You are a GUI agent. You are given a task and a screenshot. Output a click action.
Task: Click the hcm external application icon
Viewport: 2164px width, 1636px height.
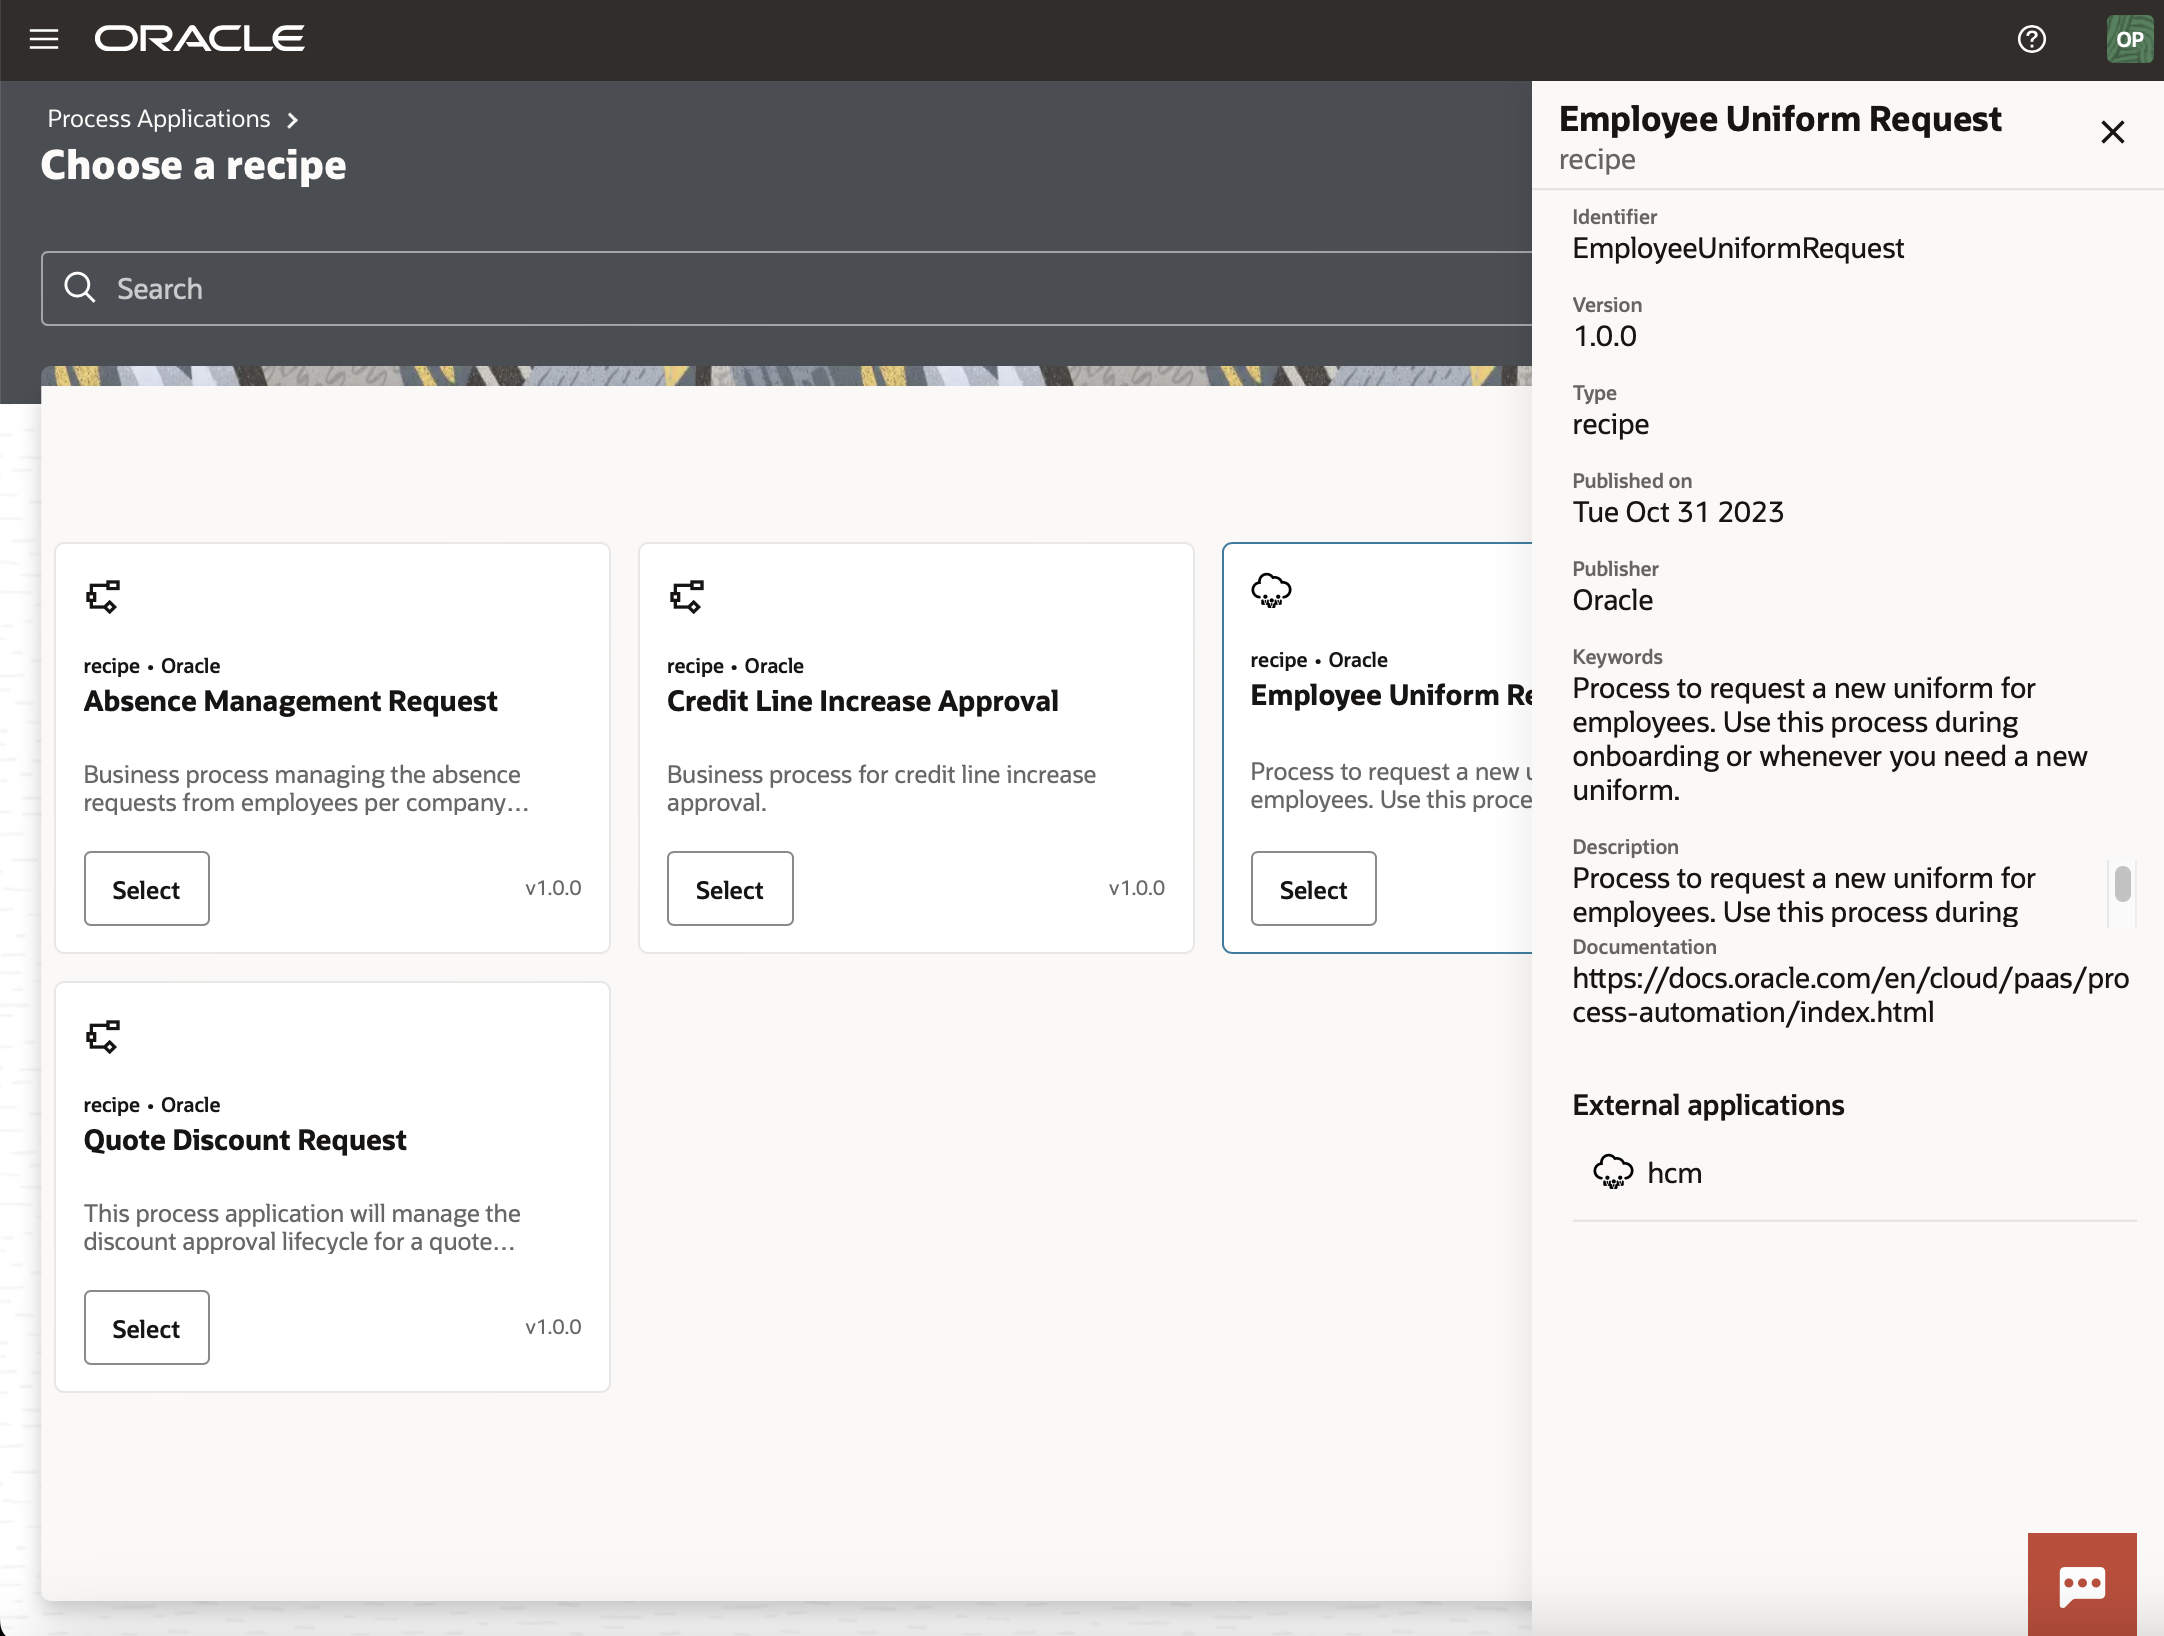click(x=1612, y=1171)
